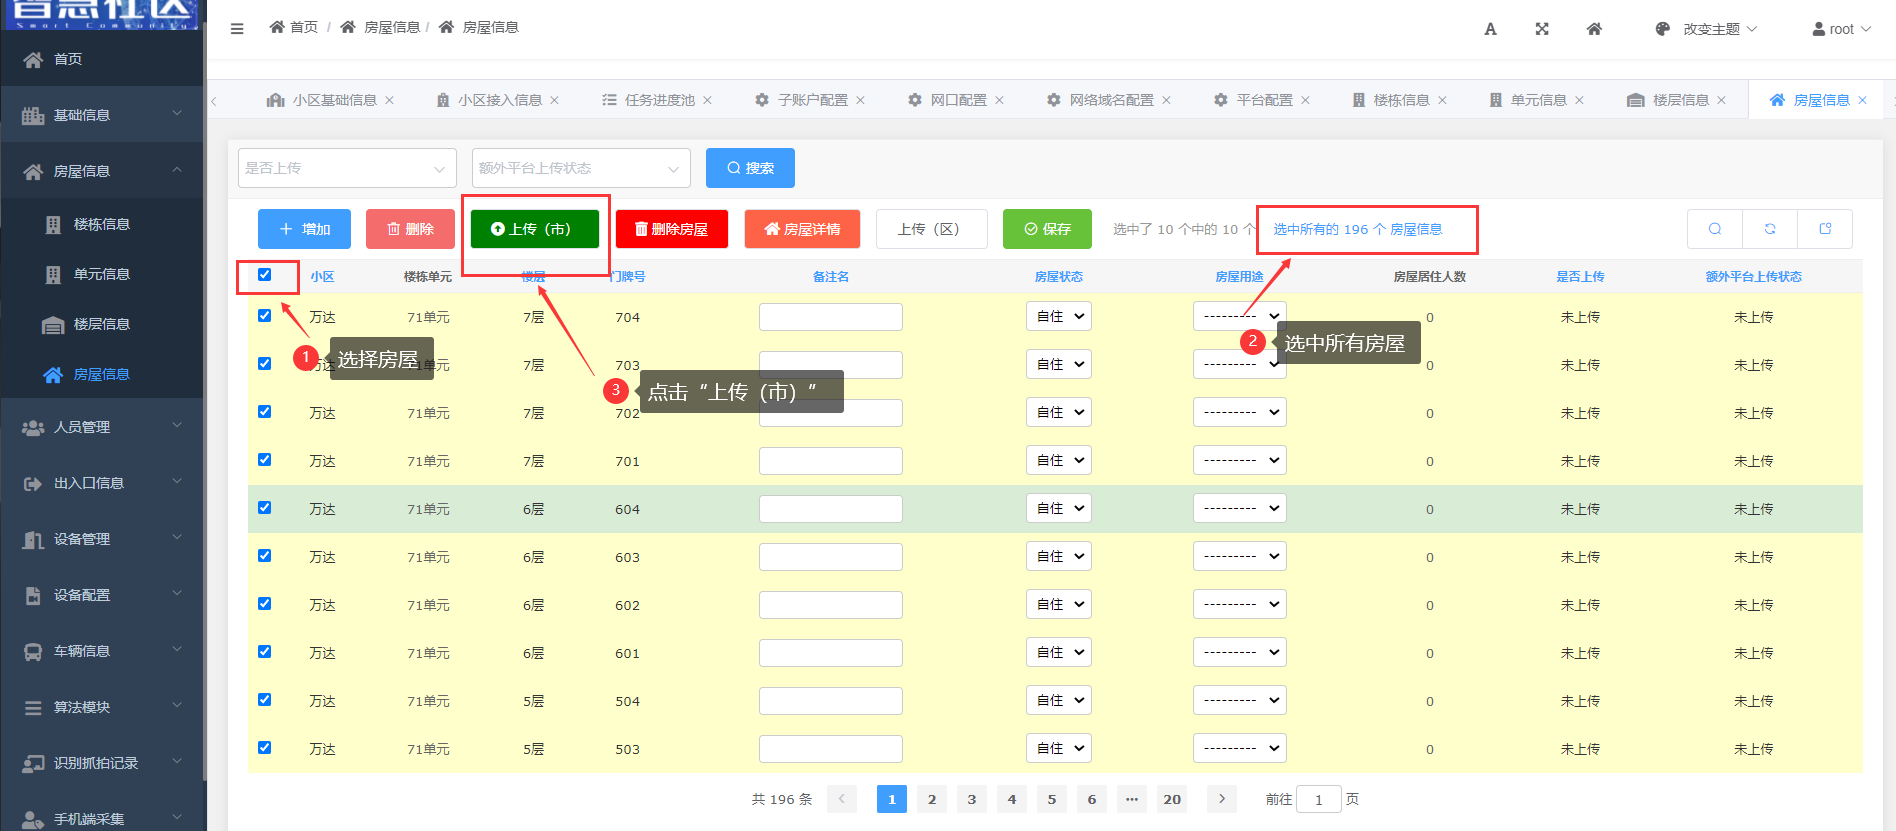
Task: Click the font size 'A' icon
Action: [x=1490, y=29]
